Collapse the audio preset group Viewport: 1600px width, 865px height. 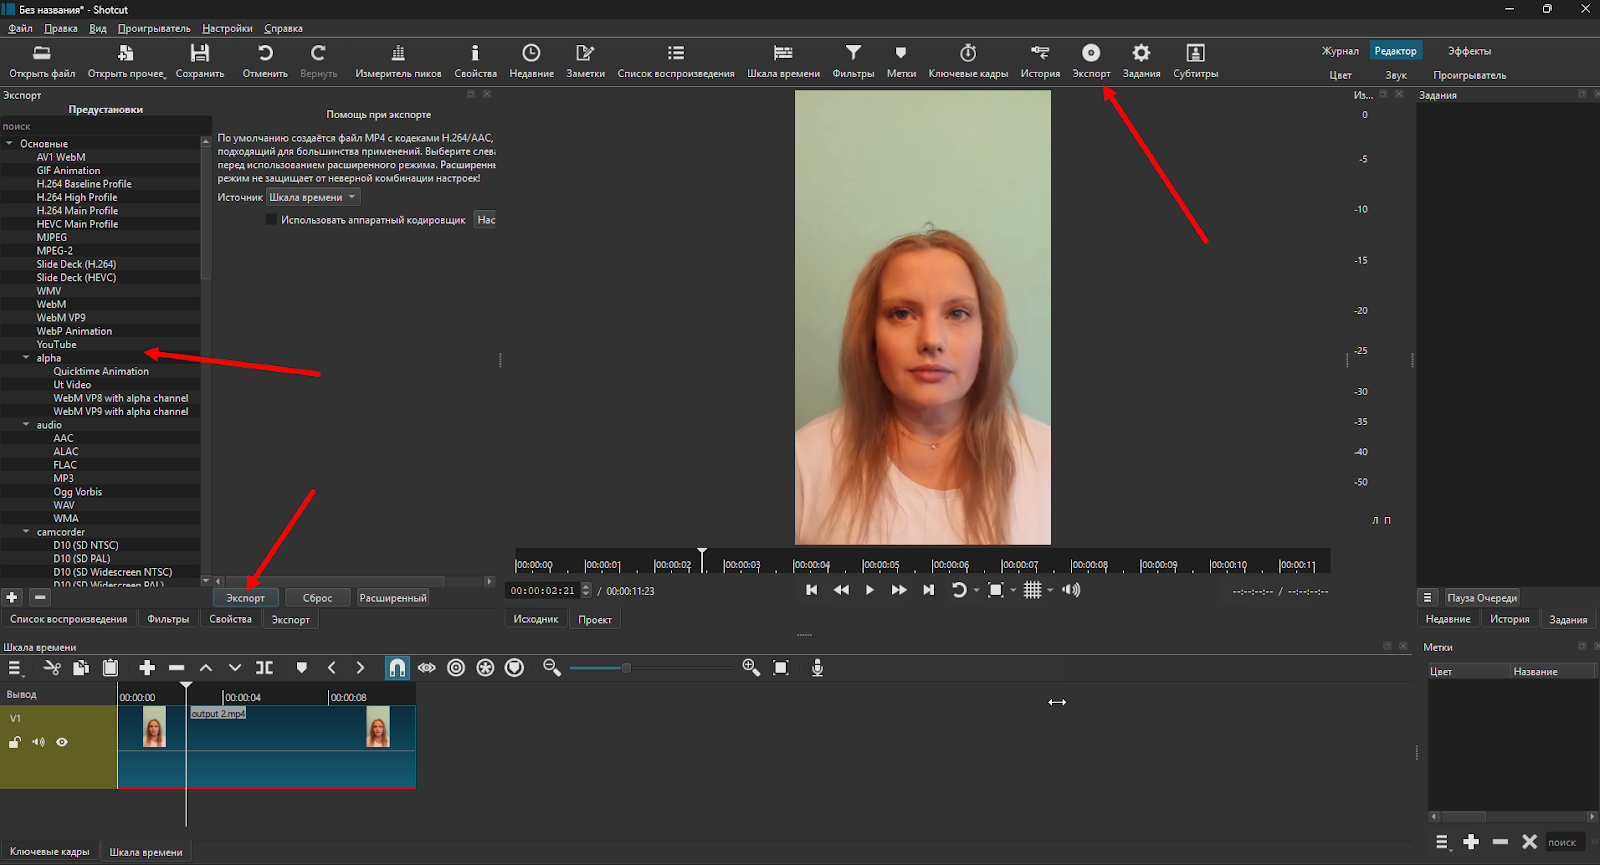[26, 425]
